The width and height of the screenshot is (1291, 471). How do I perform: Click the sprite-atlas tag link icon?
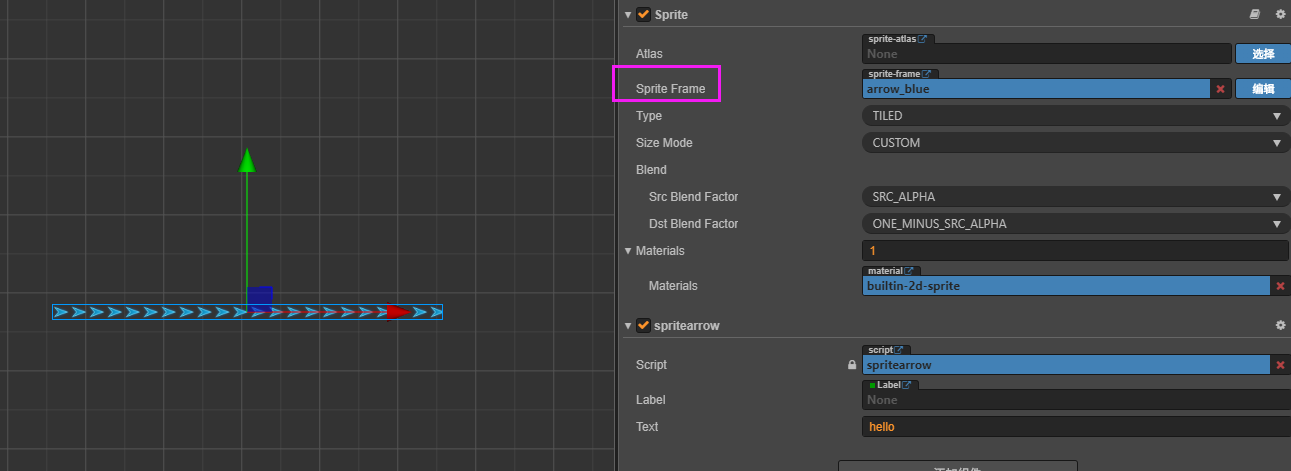[x=922, y=39]
